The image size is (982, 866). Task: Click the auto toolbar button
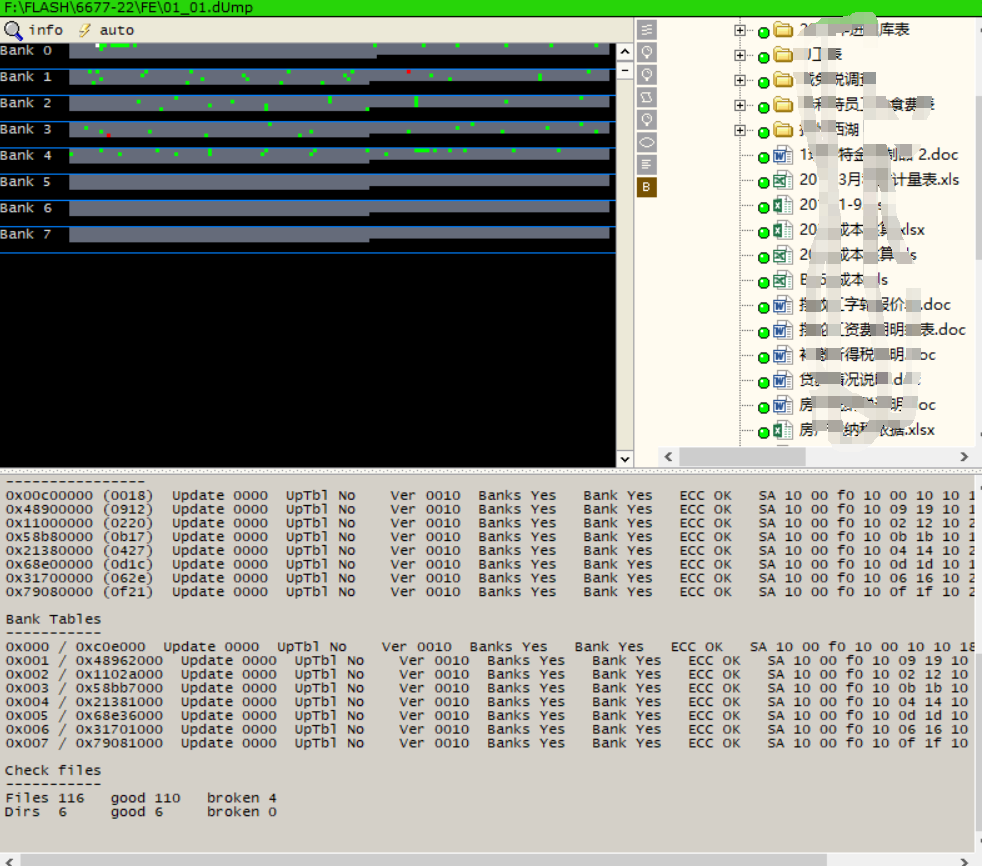(106, 30)
